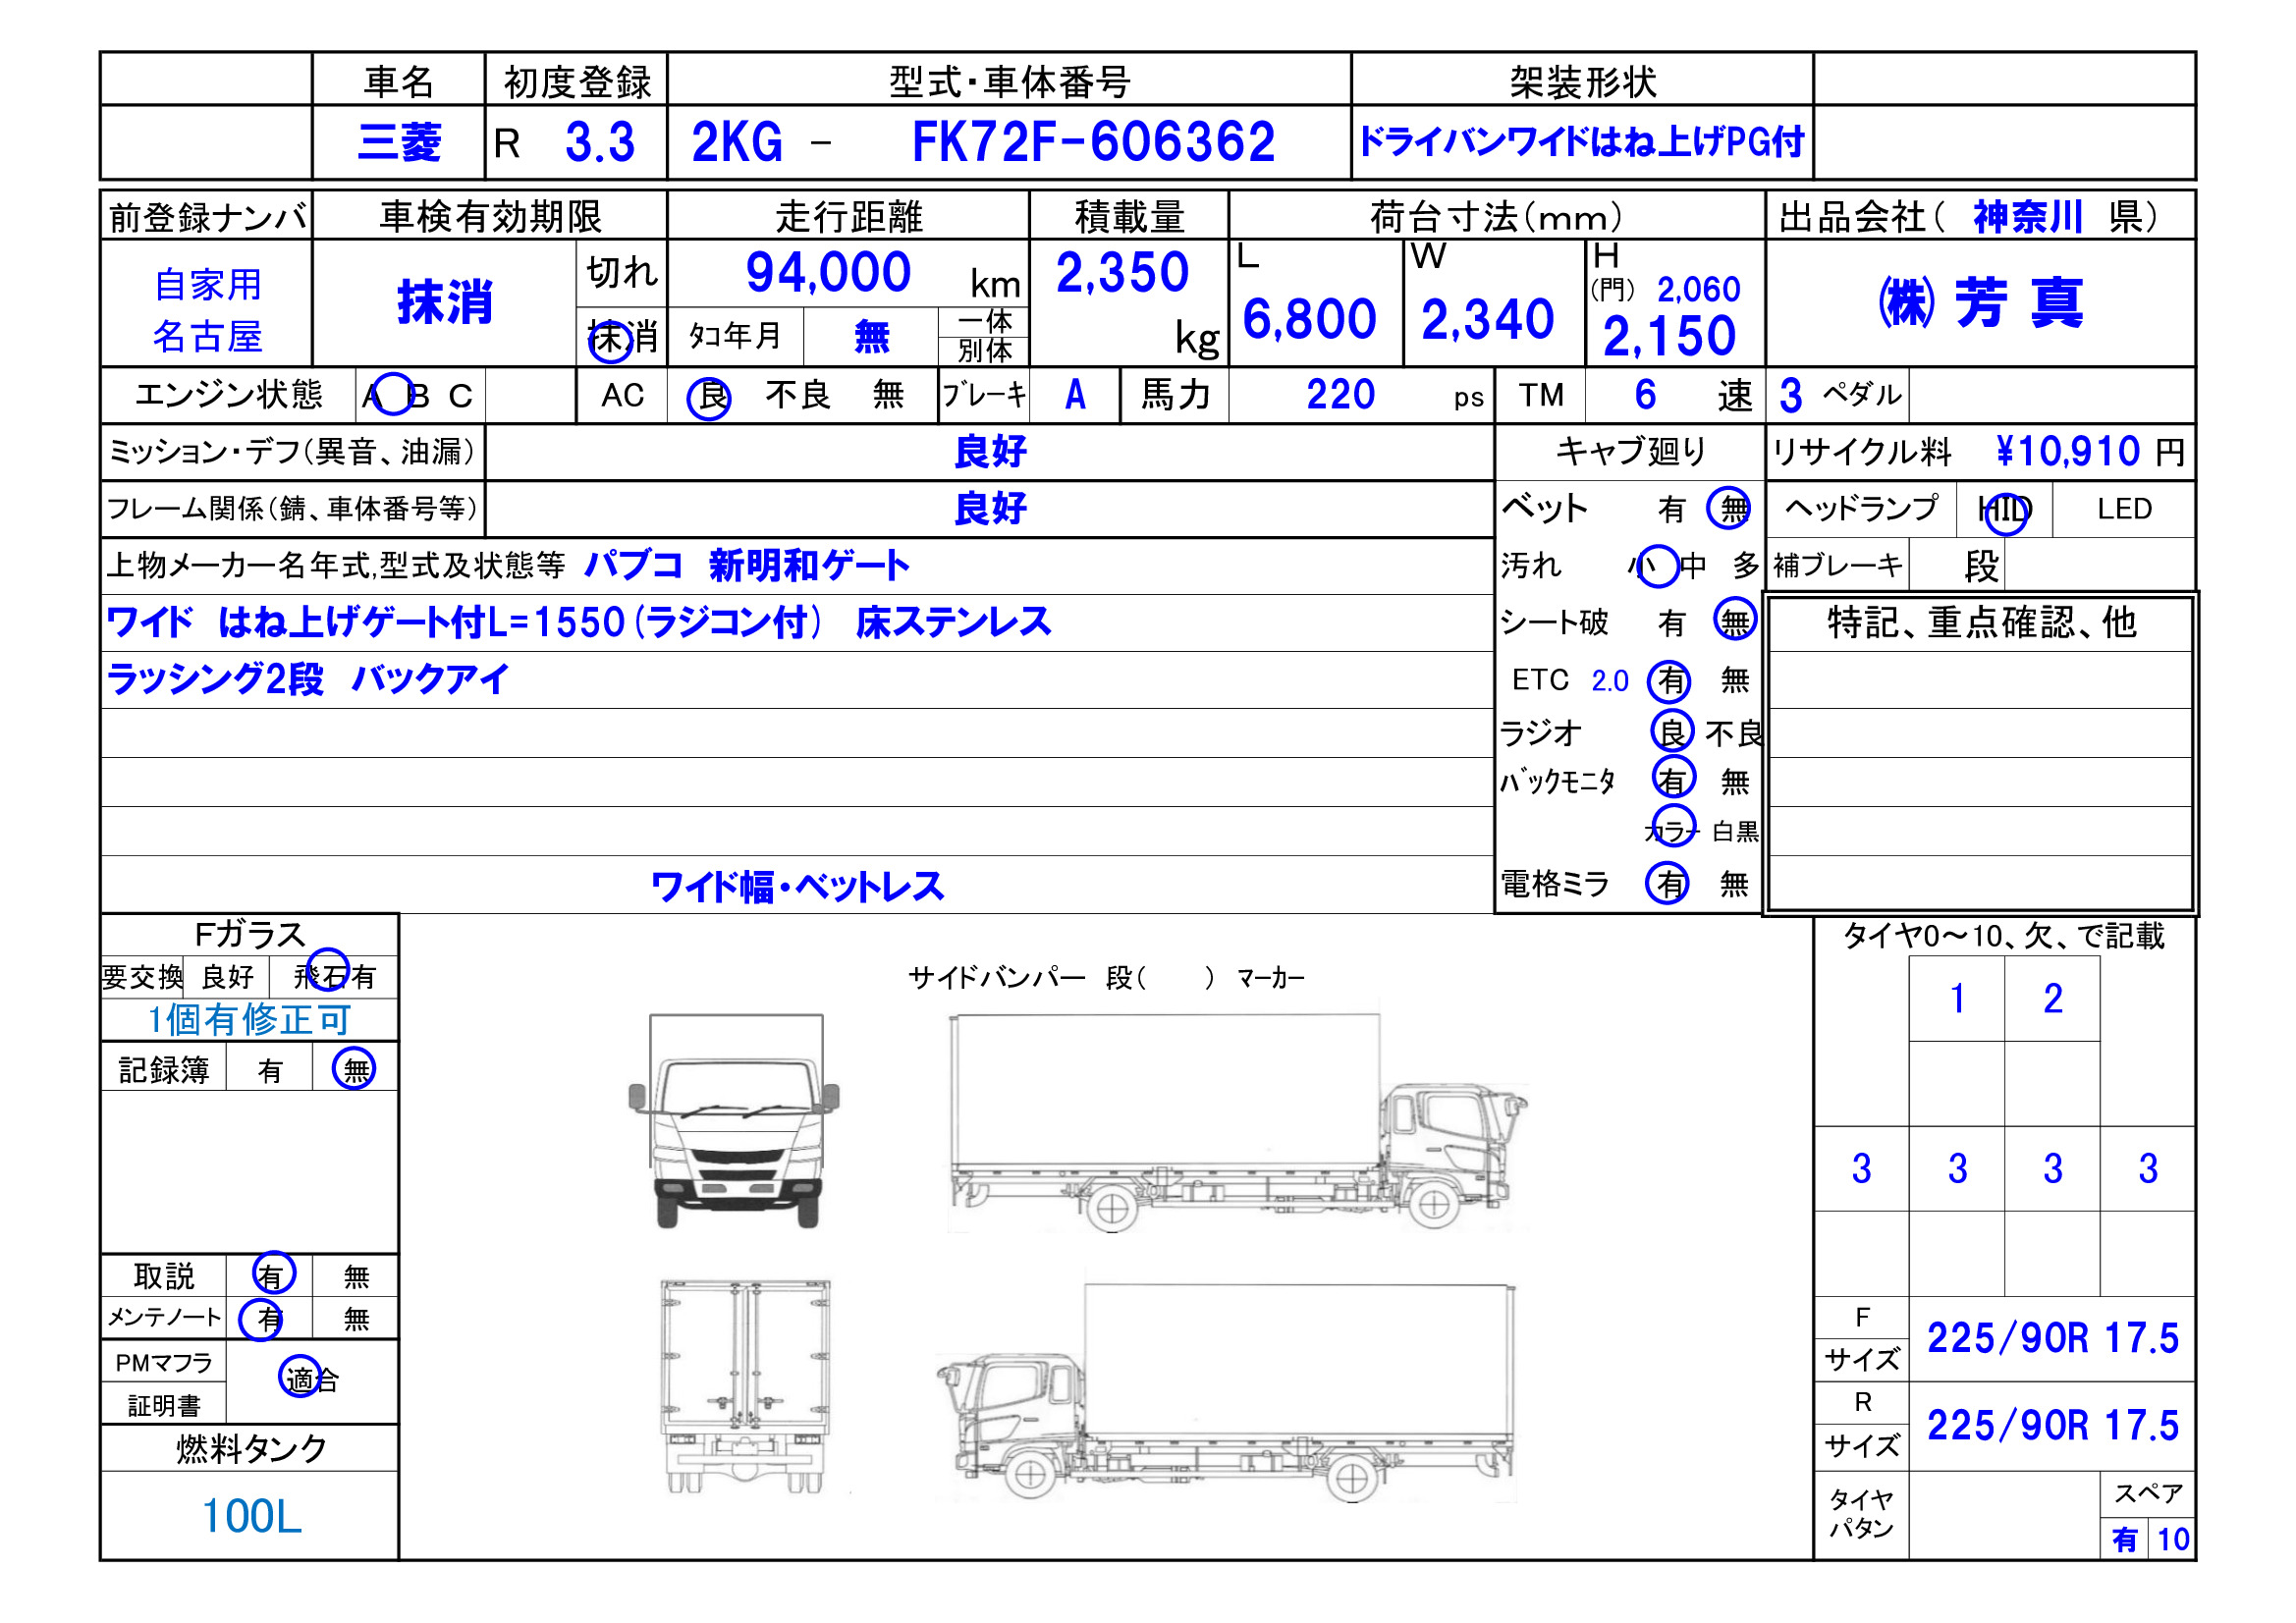Click the bed width value '2,340'

pos(1487,320)
